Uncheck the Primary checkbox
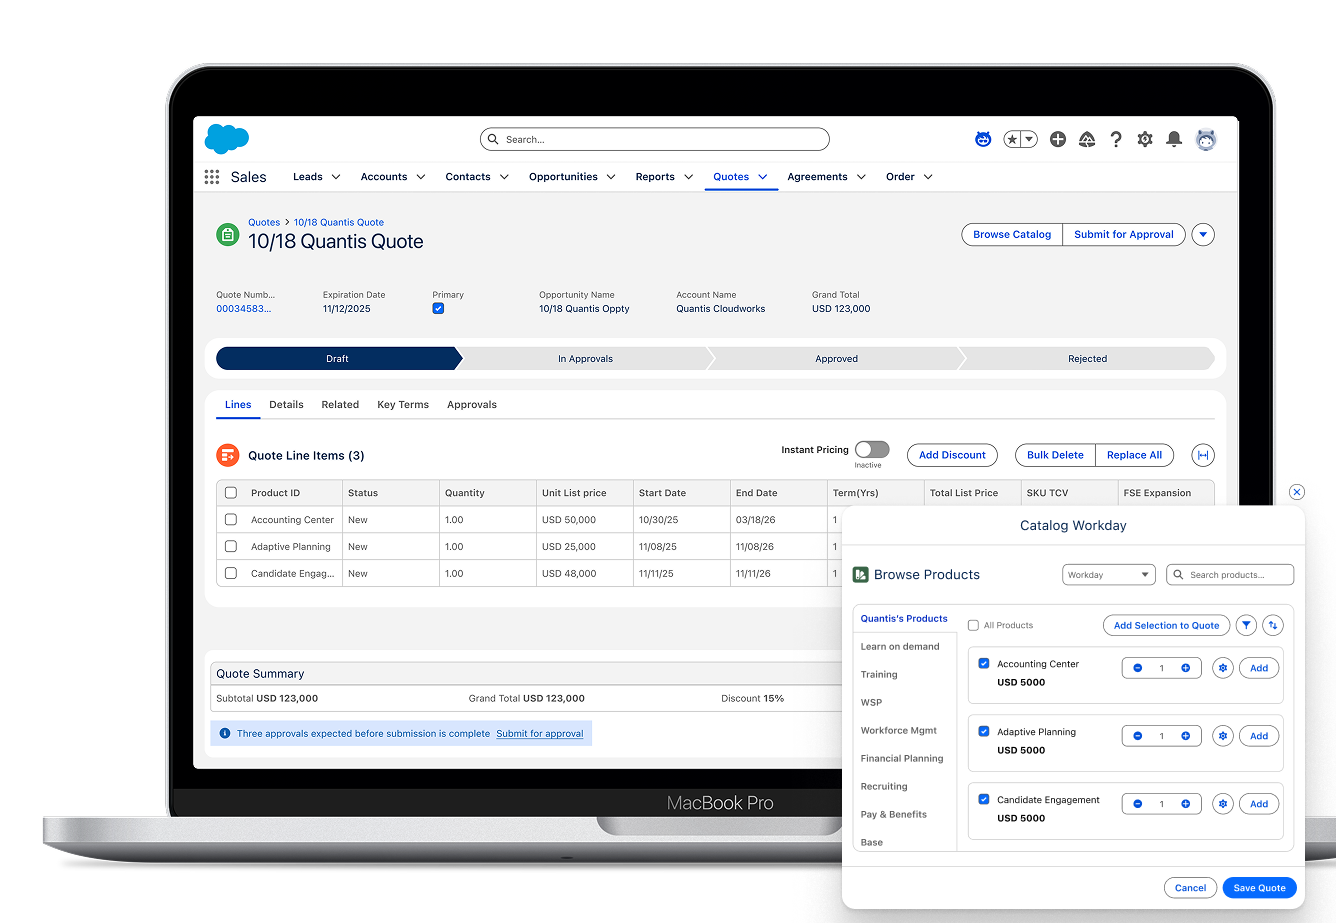 (438, 309)
